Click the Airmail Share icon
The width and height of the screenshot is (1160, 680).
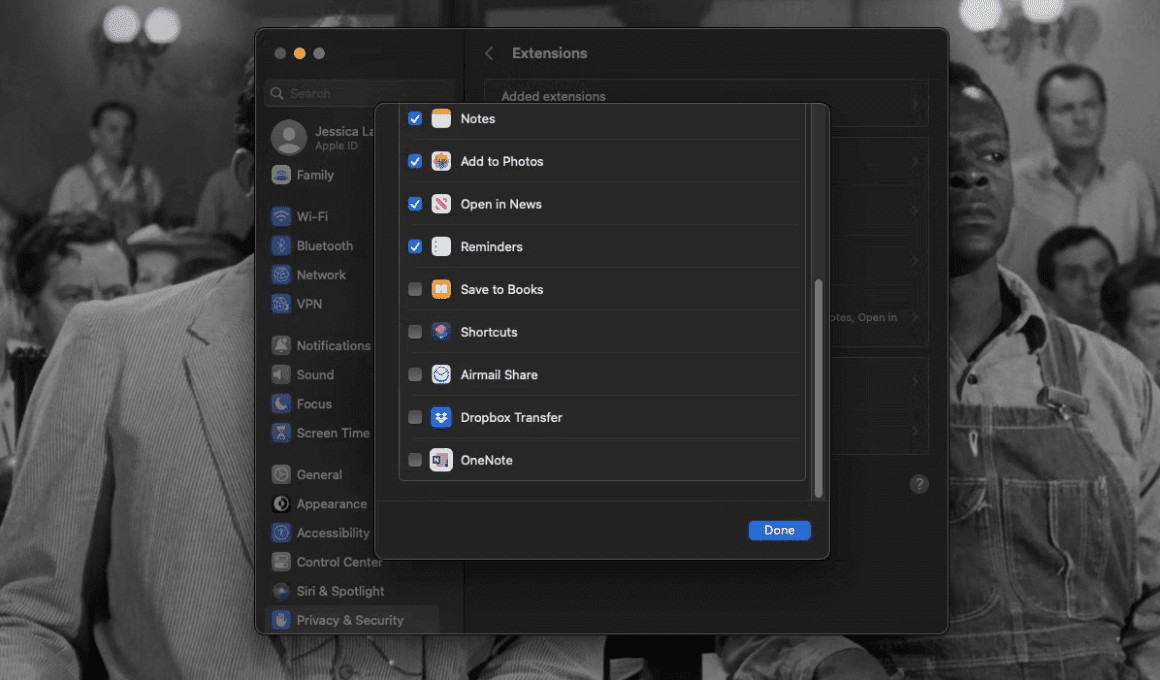pyautogui.click(x=441, y=374)
